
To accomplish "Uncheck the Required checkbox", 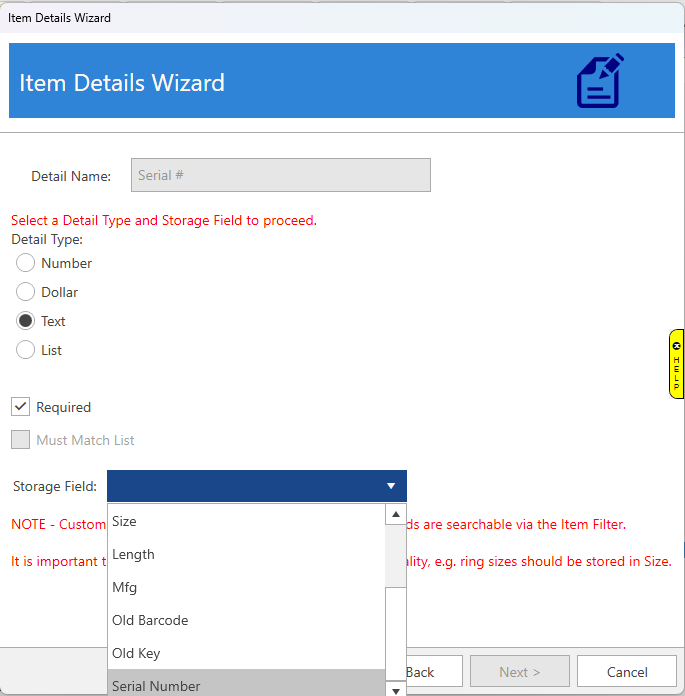I will 20,407.
